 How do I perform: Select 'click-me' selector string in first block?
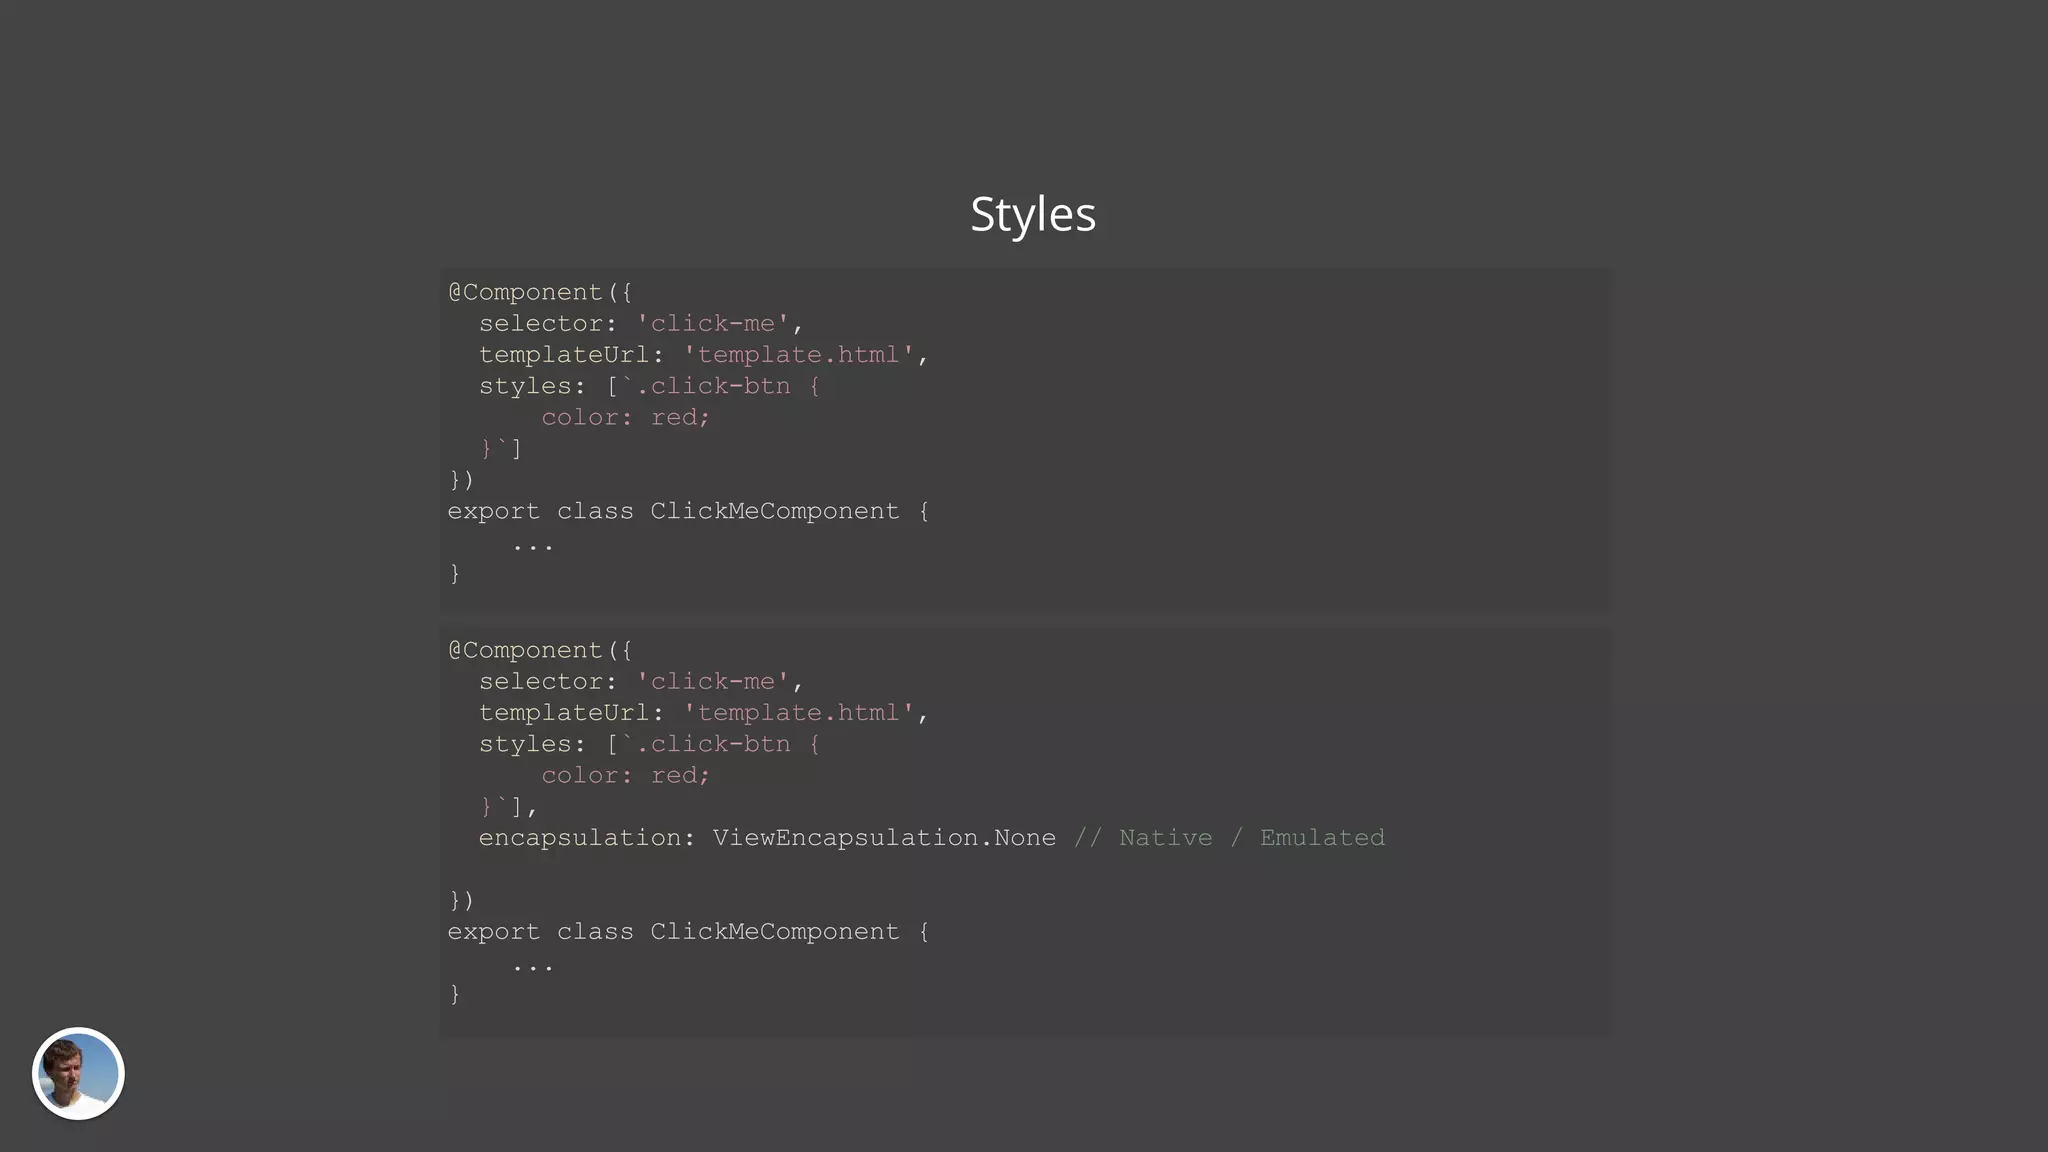click(x=713, y=324)
